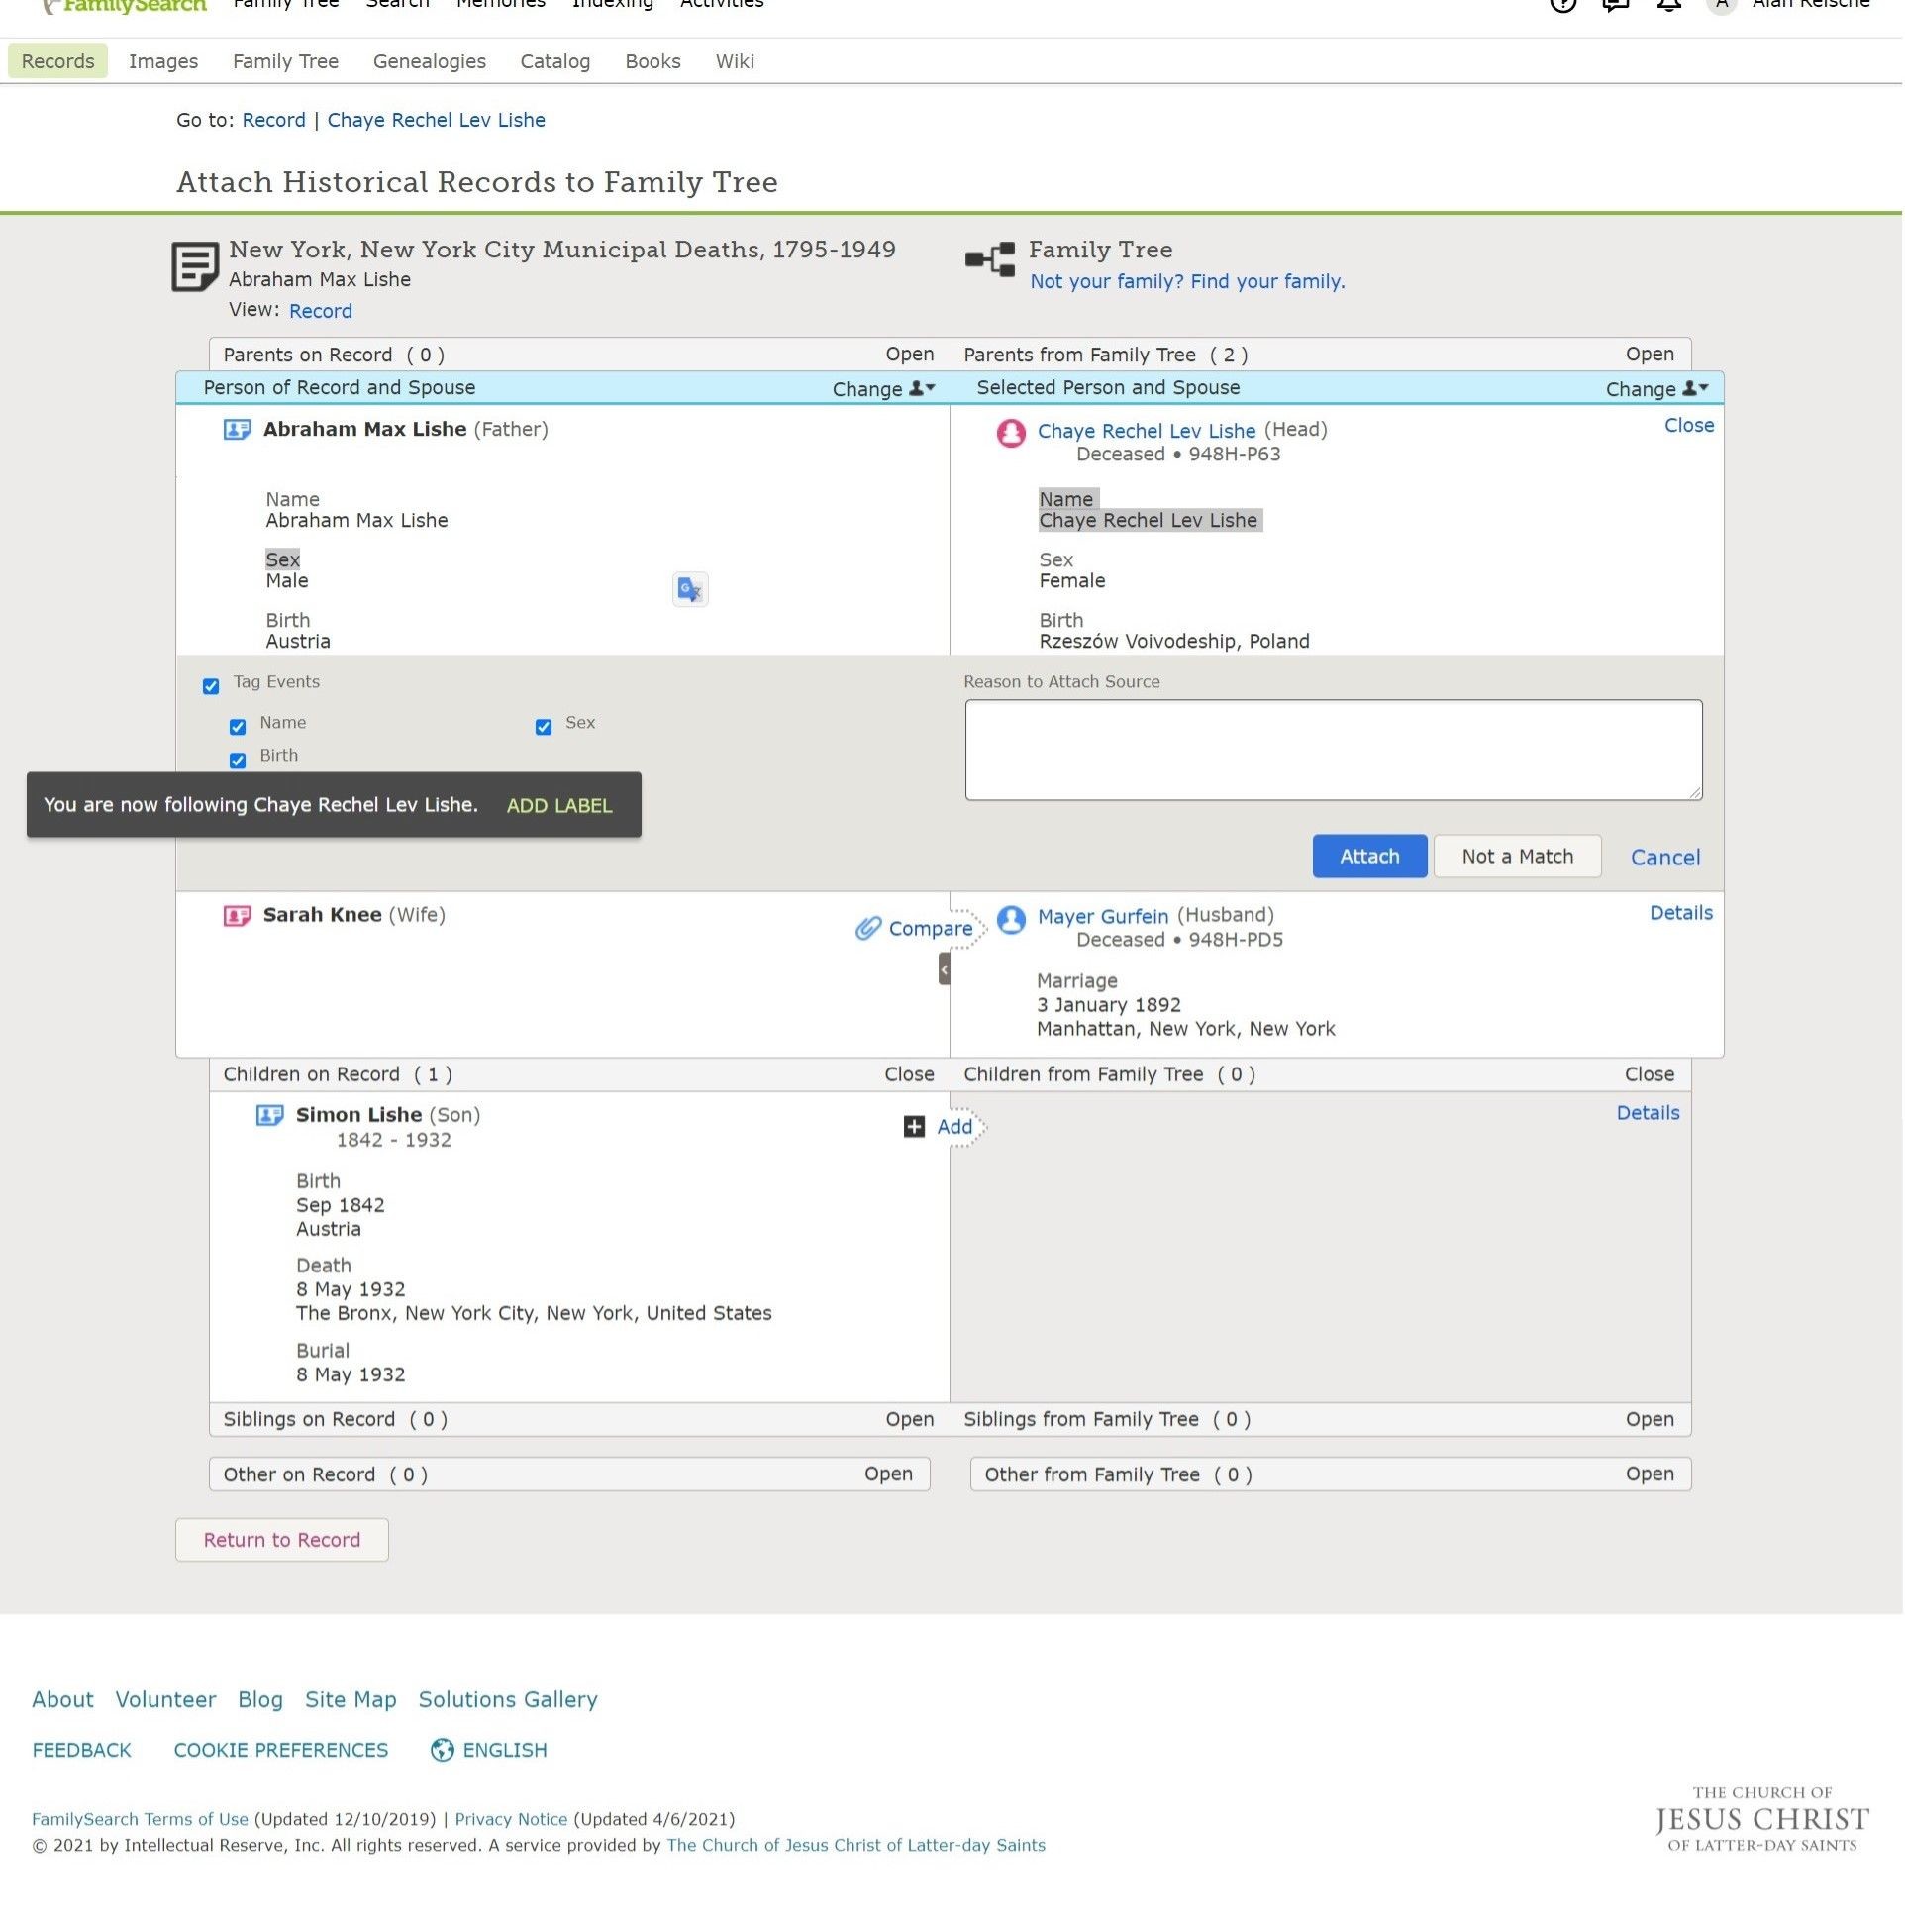Switch to the Images tab
Screen dimensions: 1905x1932
164,61
